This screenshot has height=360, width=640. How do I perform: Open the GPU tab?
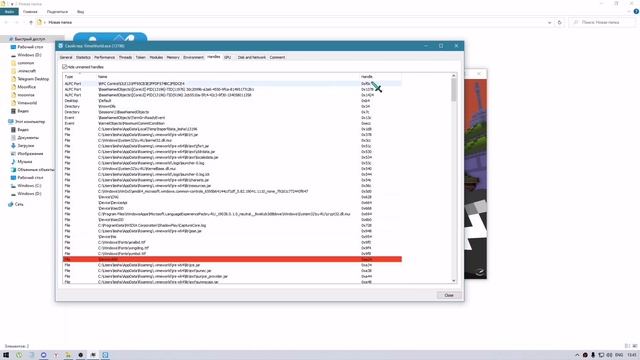(x=227, y=58)
